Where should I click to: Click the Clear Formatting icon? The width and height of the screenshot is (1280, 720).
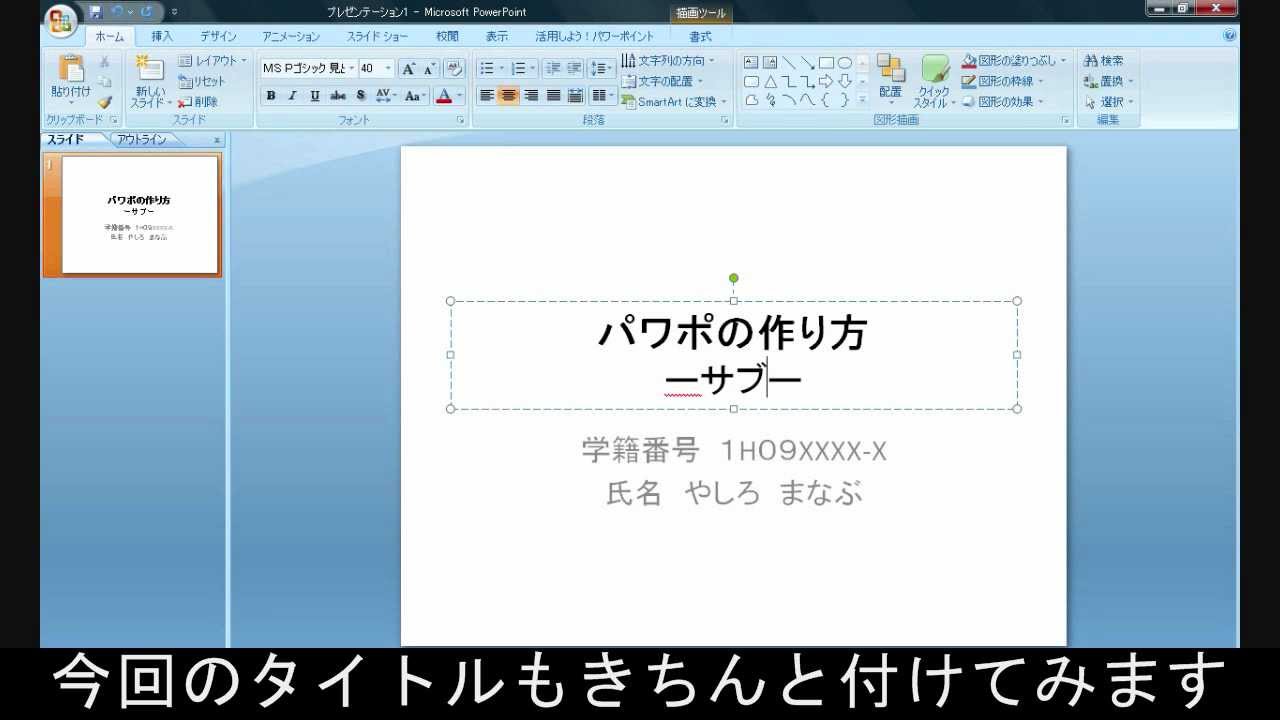click(x=454, y=68)
